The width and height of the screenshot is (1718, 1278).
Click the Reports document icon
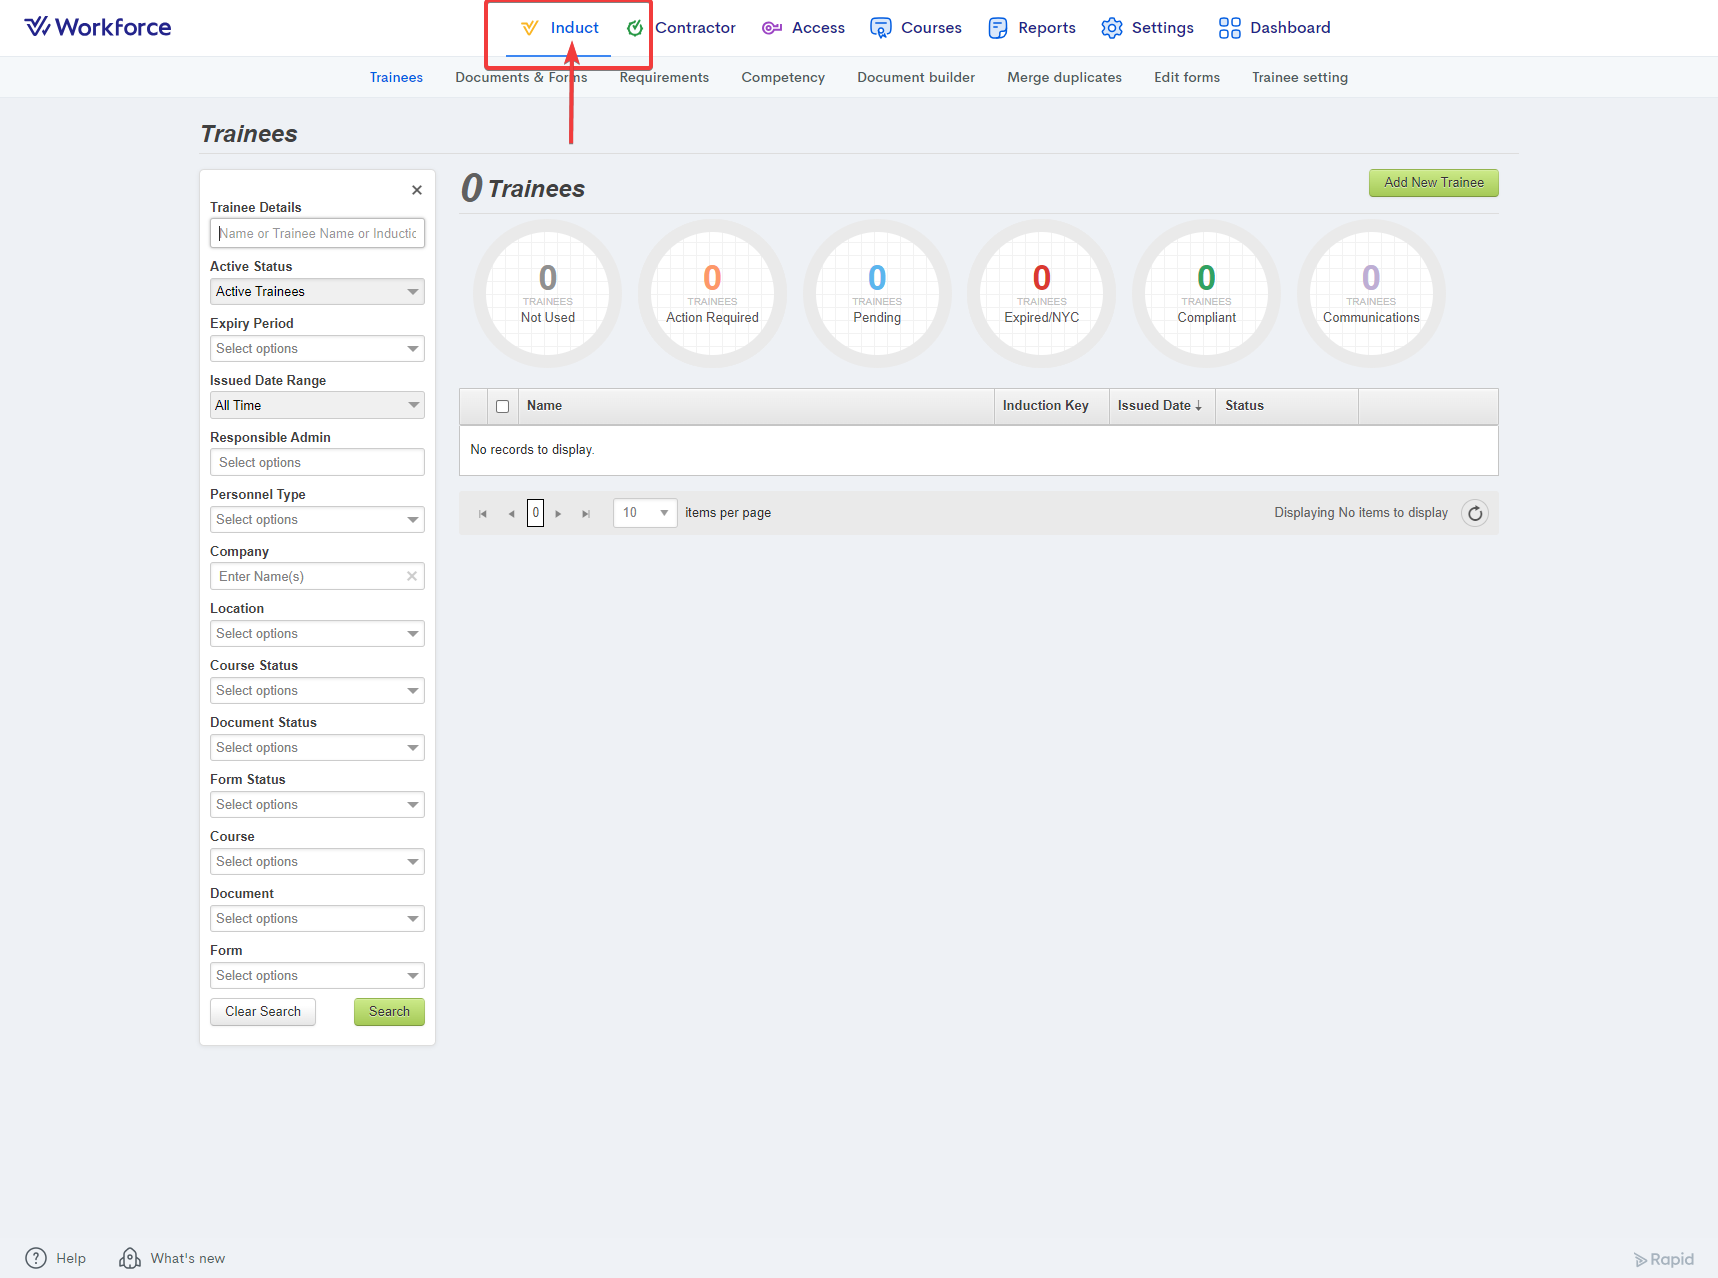coord(997,28)
